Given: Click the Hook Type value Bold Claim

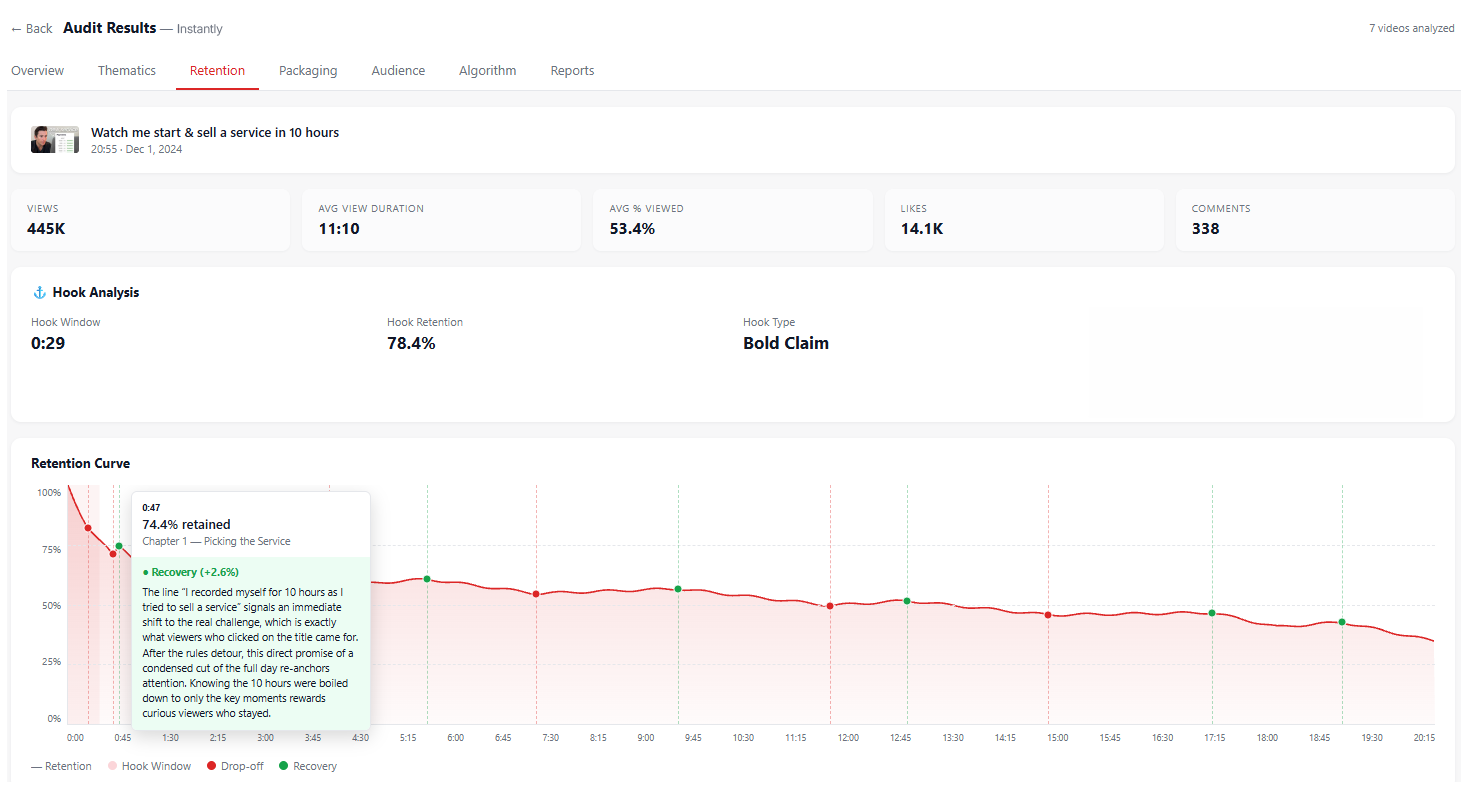Looking at the screenshot, I should pos(786,344).
